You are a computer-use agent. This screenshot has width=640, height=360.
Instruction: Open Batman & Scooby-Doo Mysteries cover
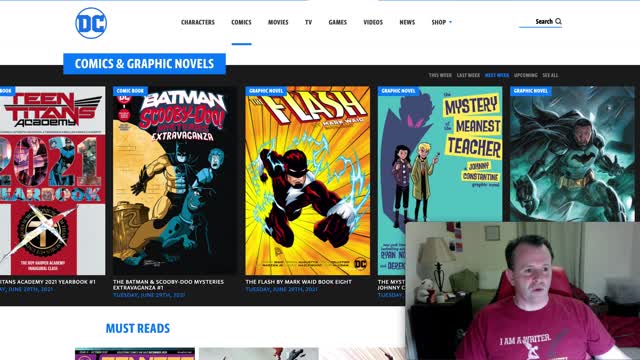(174, 180)
